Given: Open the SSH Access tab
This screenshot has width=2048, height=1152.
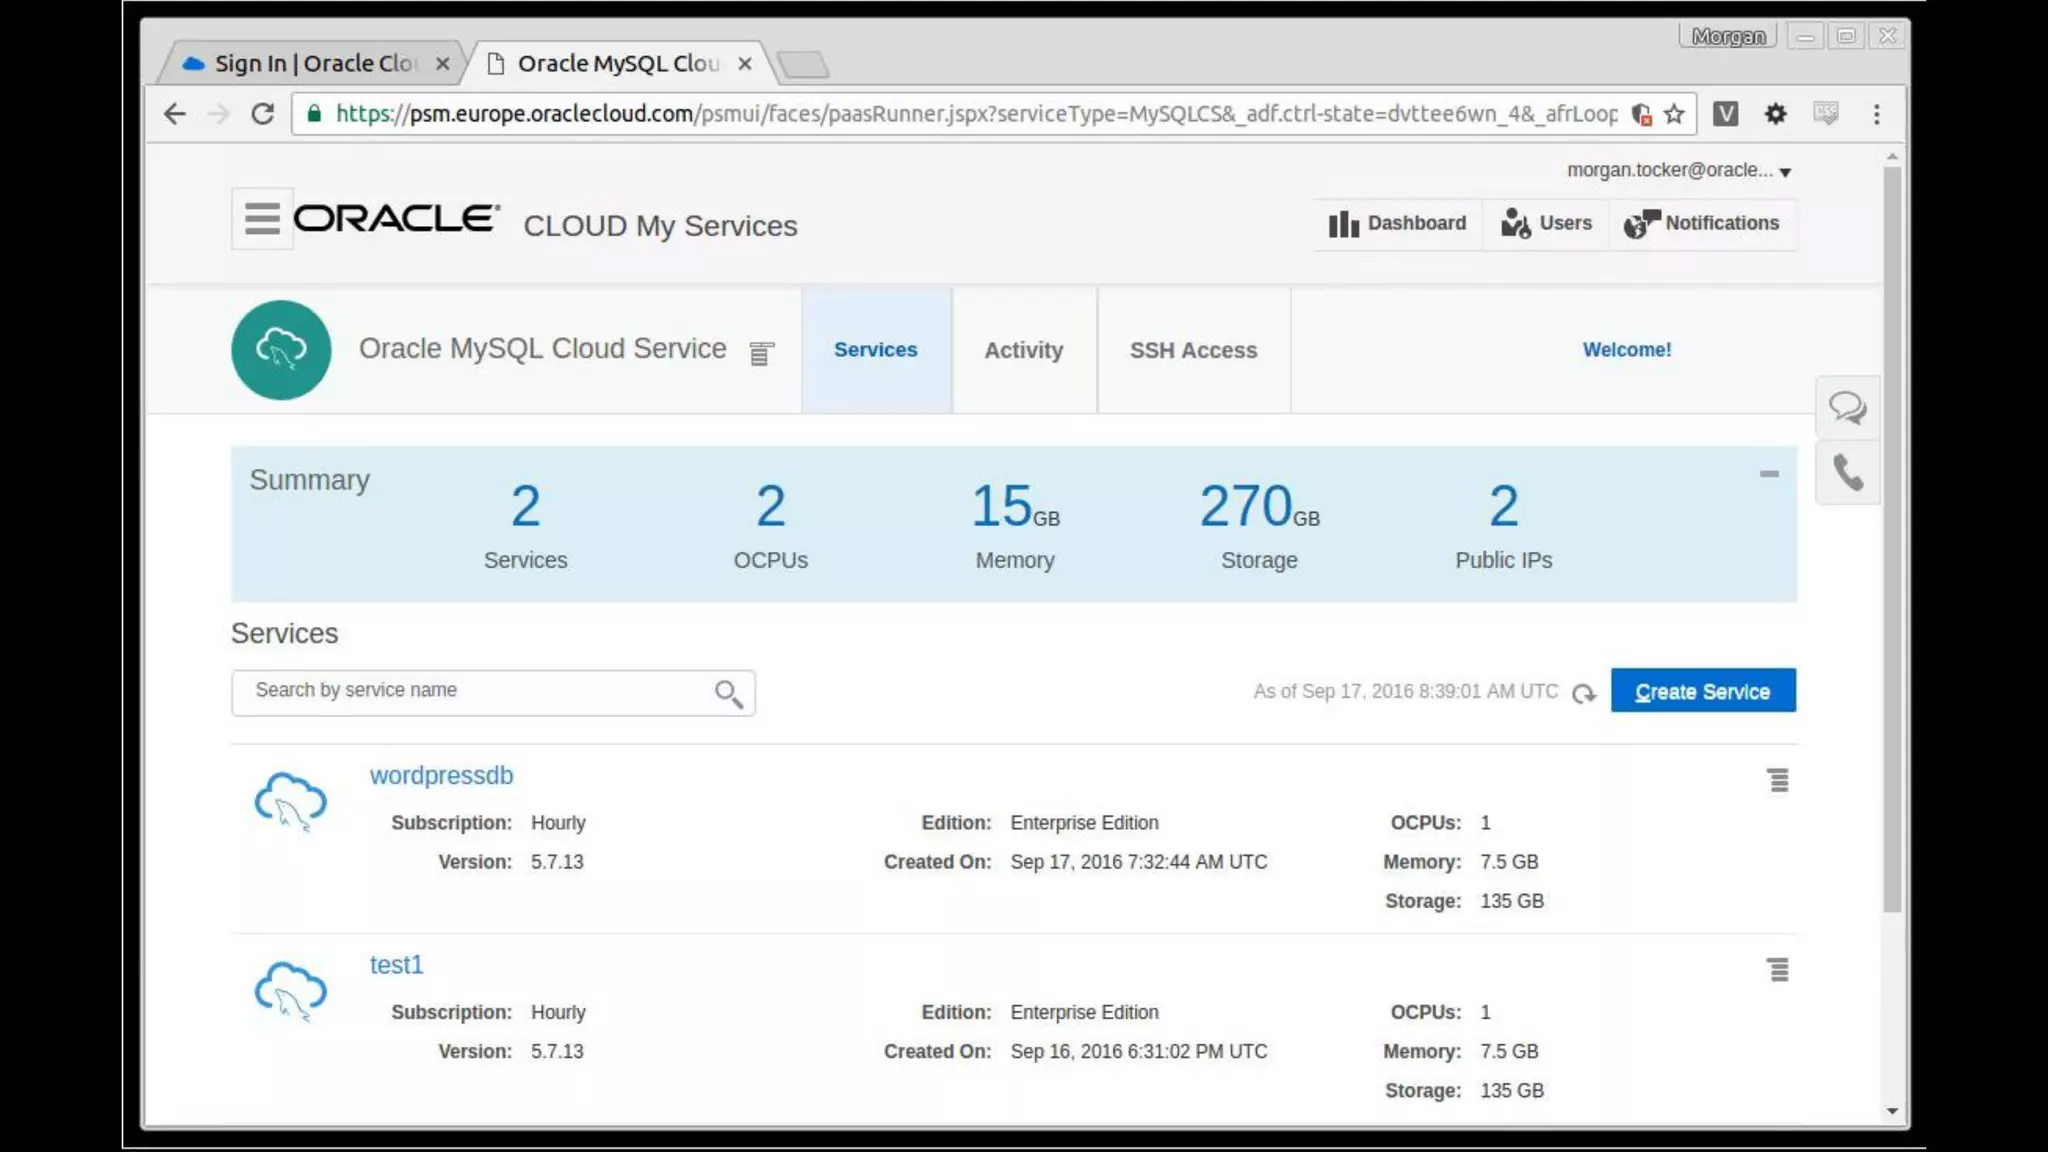Looking at the screenshot, I should (1193, 350).
